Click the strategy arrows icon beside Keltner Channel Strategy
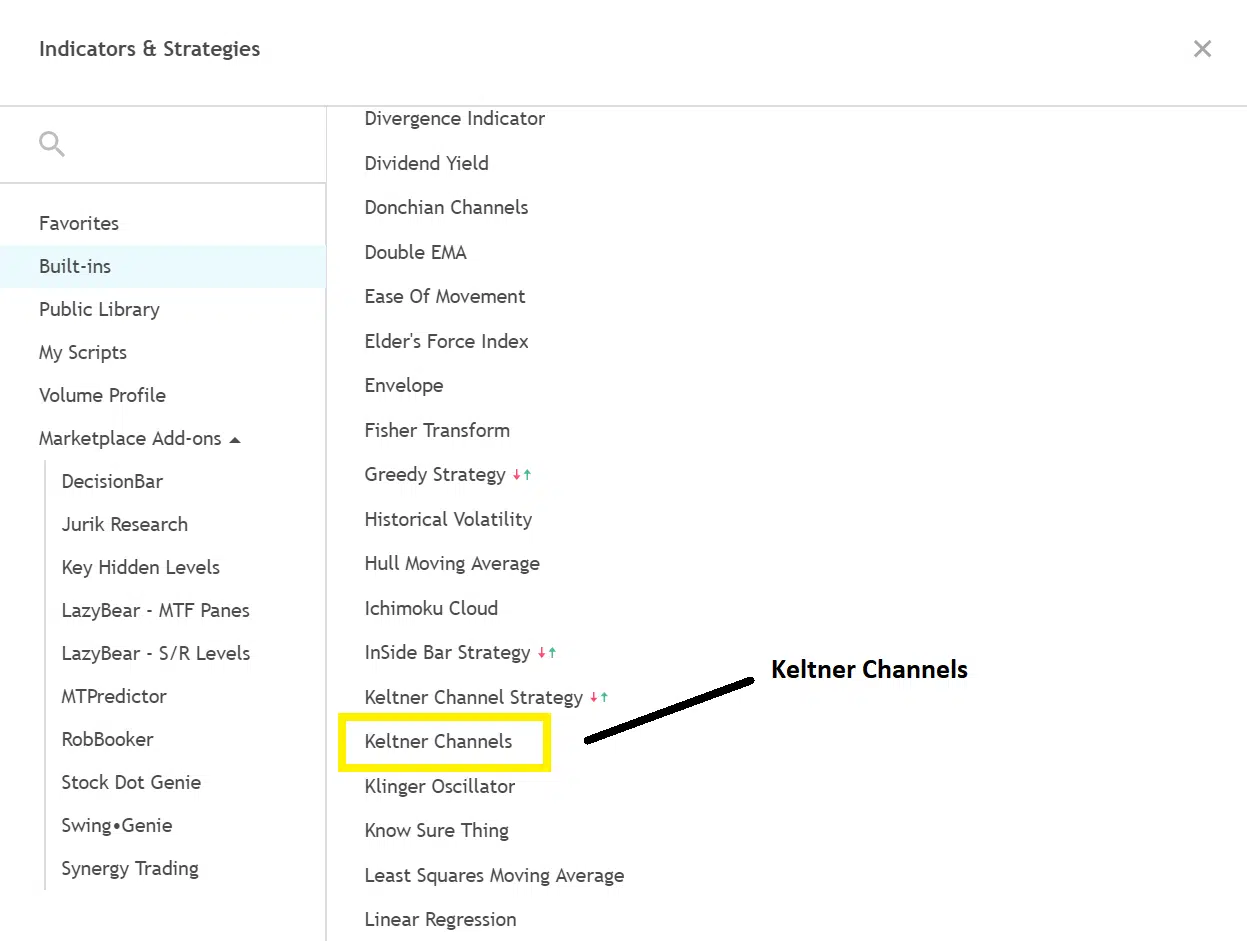 [x=599, y=697]
